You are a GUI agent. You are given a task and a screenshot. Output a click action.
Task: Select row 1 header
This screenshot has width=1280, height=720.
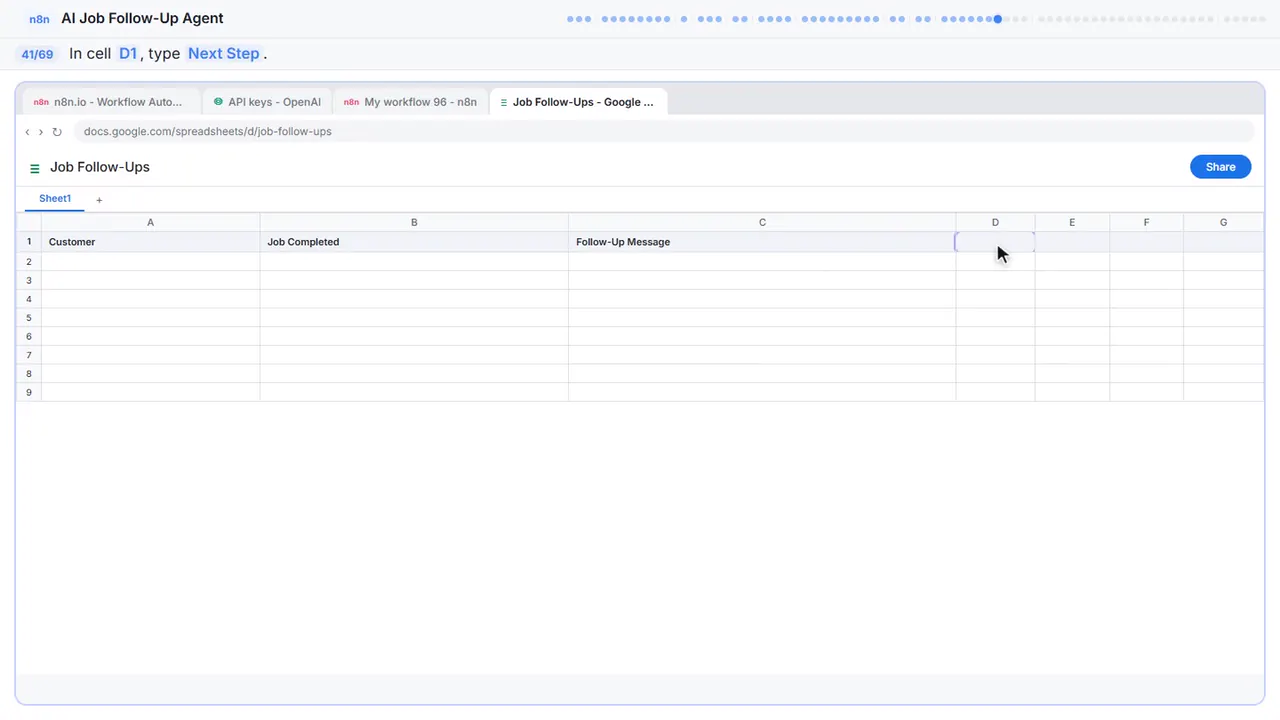pyautogui.click(x=29, y=242)
